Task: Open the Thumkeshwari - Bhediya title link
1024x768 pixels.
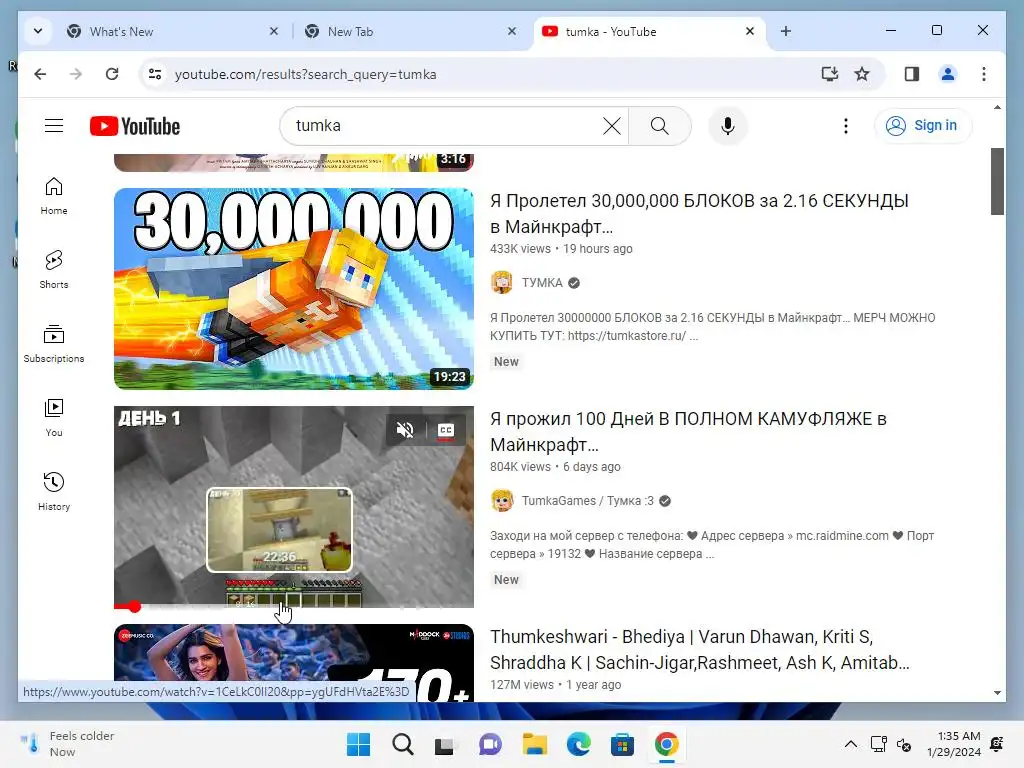Action: coord(699,650)
